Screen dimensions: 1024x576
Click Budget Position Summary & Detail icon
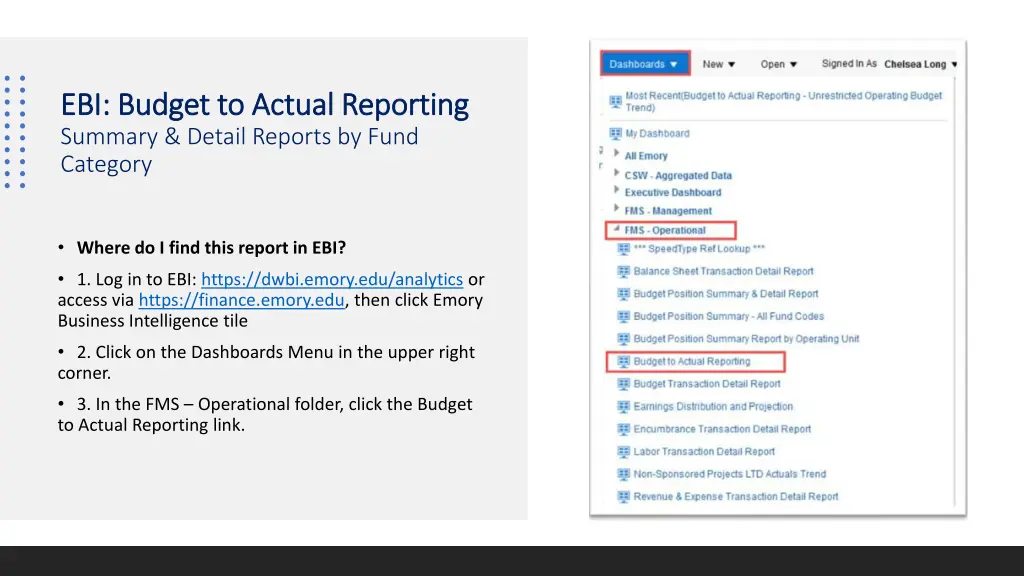[x=624, y=294]
